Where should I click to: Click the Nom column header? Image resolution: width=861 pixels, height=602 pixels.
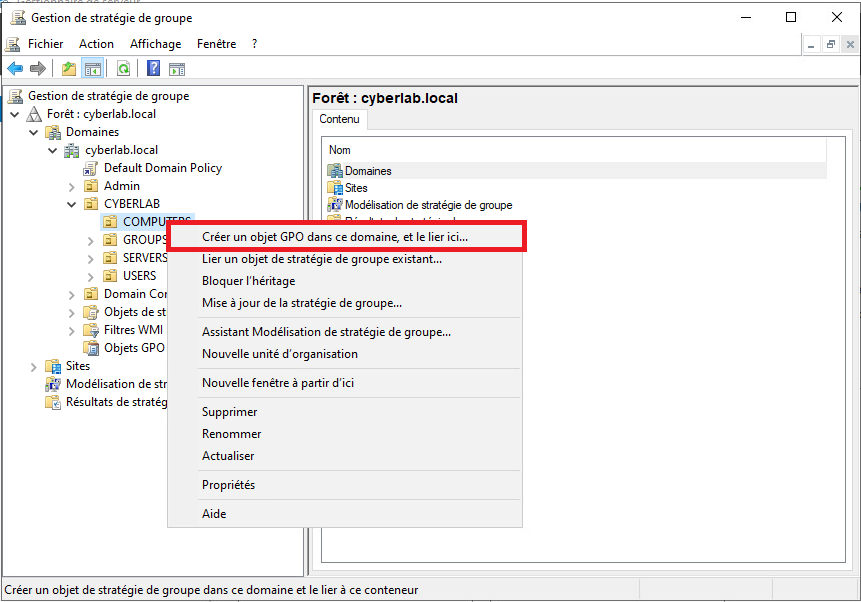[340, 150]
